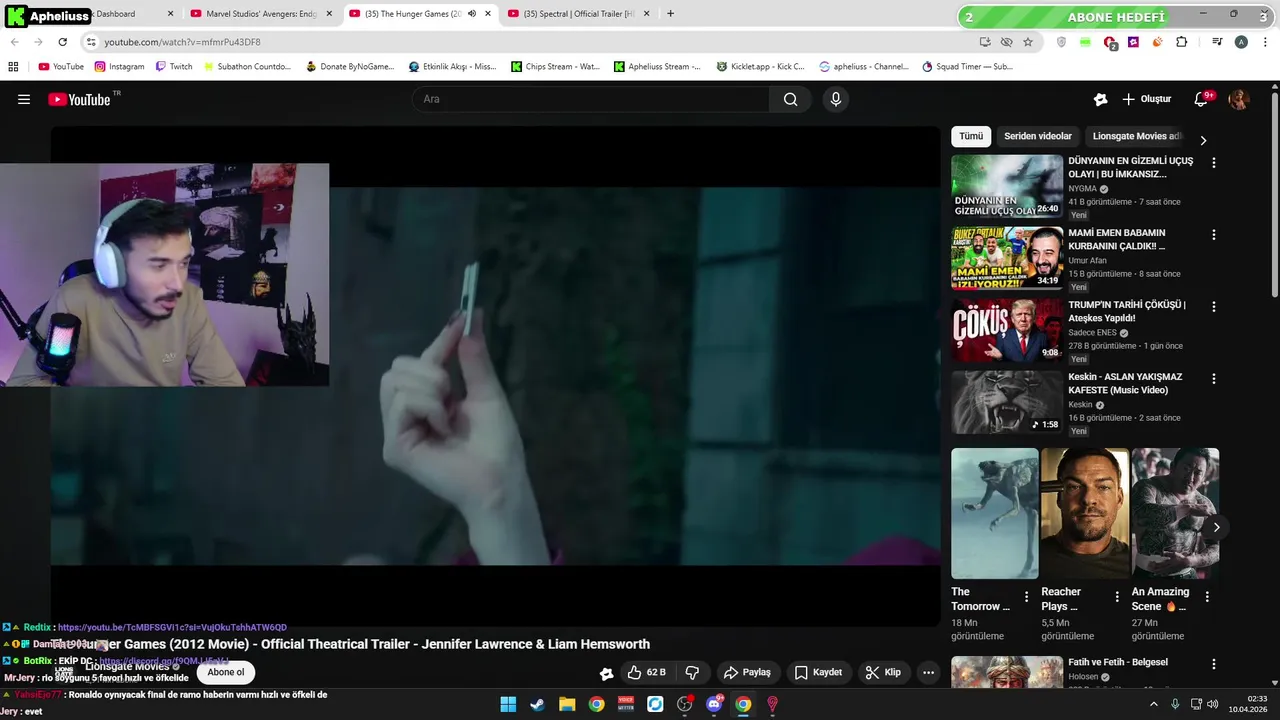The image size is (1280, 720).
Task: Open the Extensions puzzle icon
Action: (1181, 42)
